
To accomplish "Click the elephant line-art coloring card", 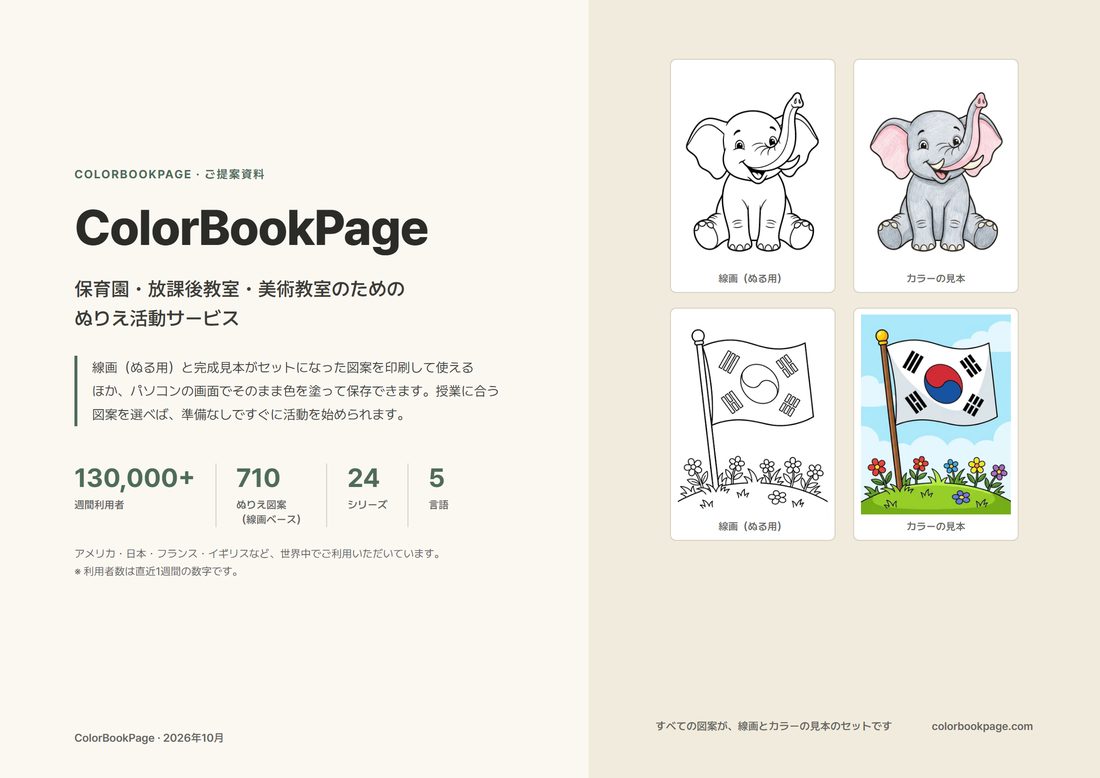I will tap(753, 176).
